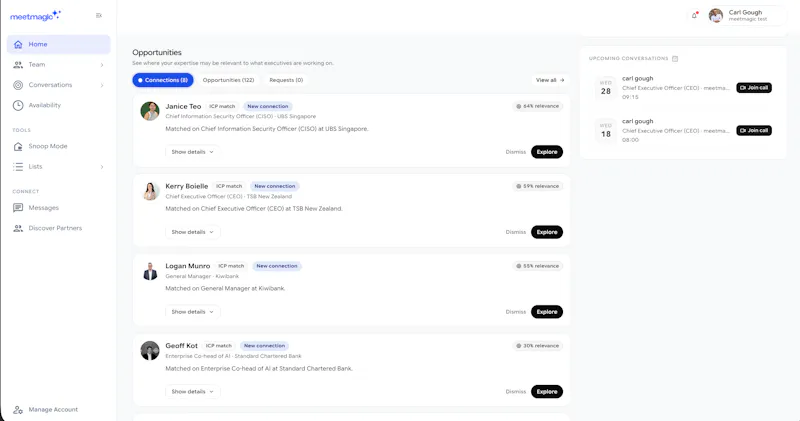Click the Team people icon

18,65
